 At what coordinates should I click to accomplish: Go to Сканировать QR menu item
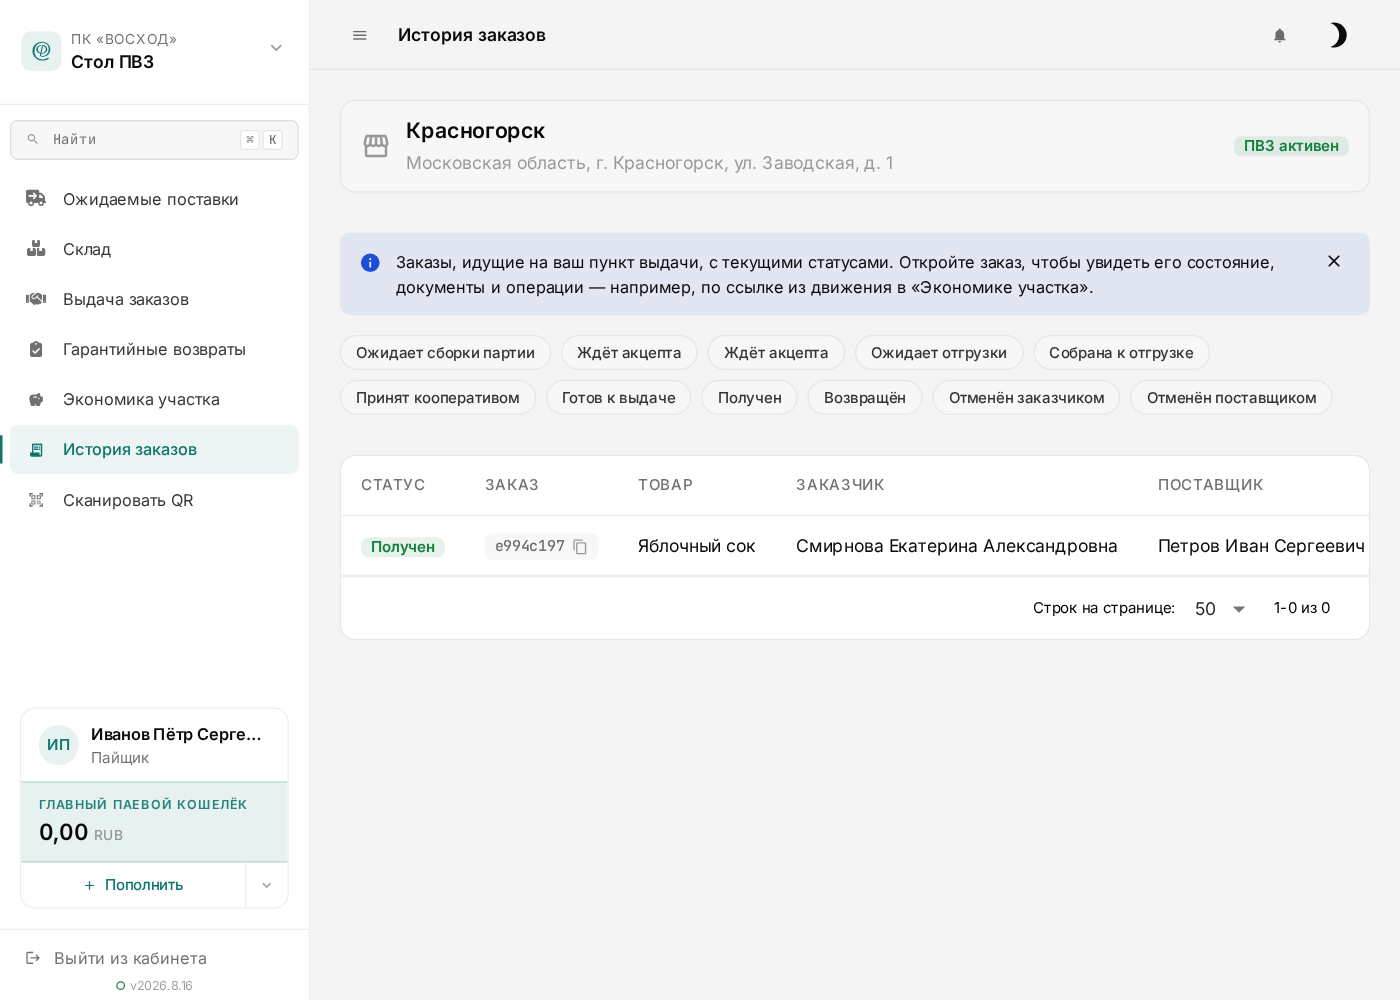(154, 500)
